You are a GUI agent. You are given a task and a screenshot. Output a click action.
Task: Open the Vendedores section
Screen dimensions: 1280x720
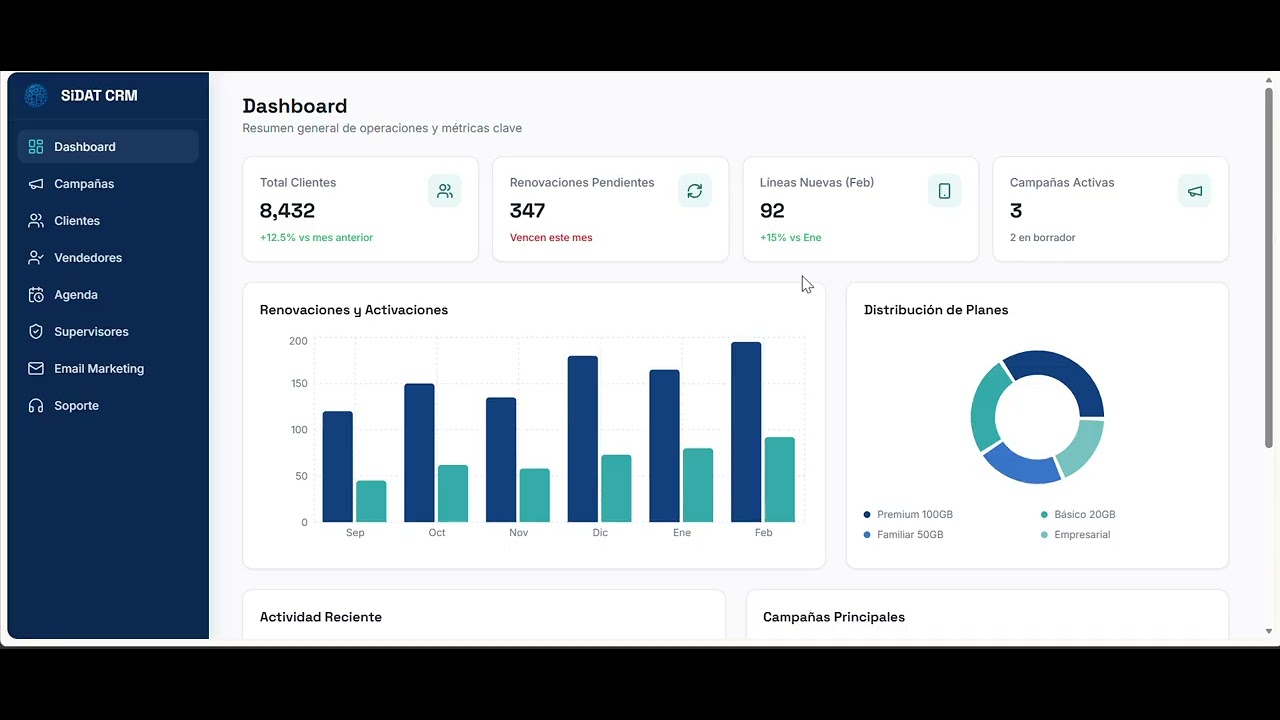coord(108,258)
